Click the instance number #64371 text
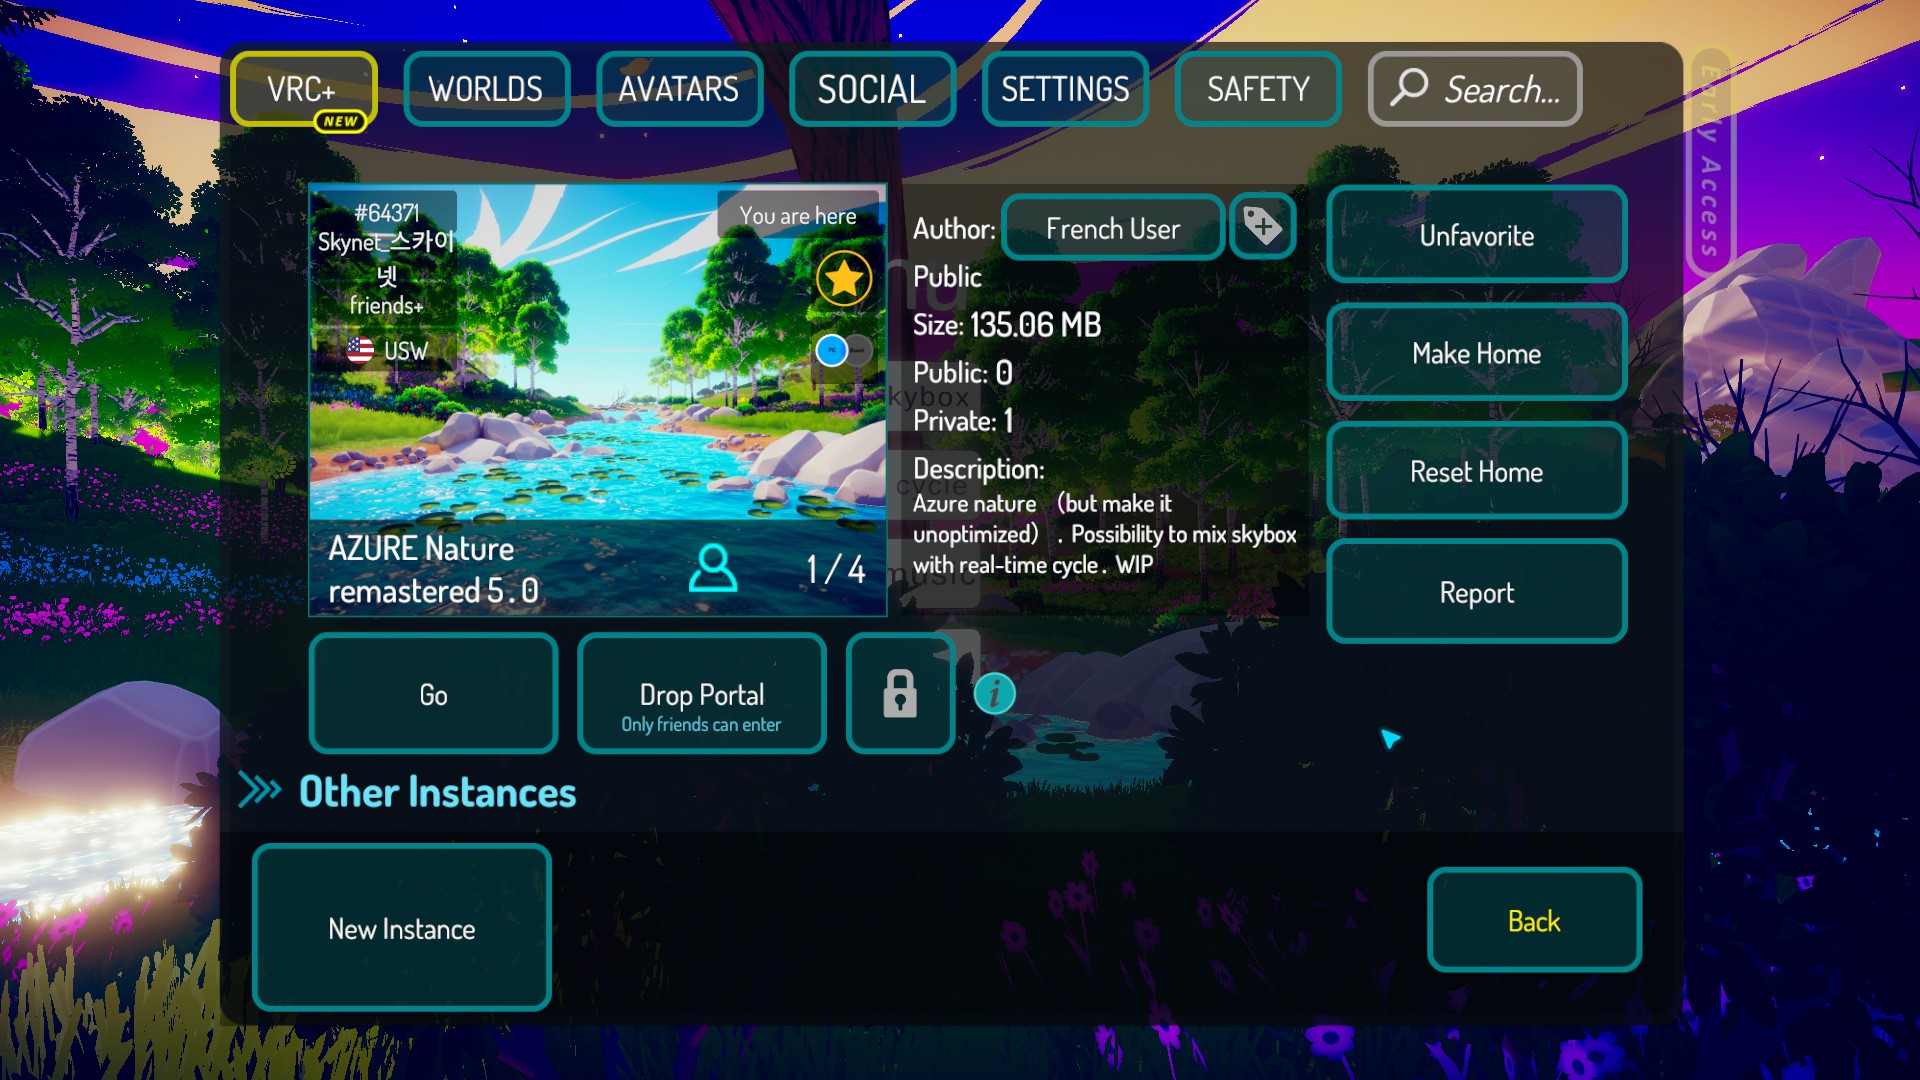This screenshot has height=1080, width=1920. [x=387, y=213]
